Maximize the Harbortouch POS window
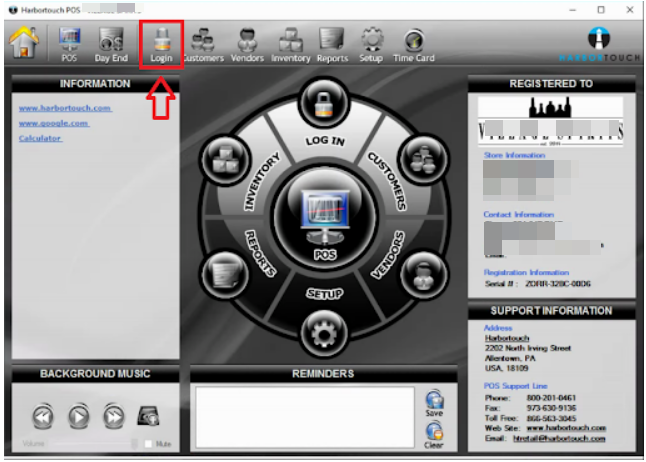The image size is (646, 462). [x=601, y=9]
